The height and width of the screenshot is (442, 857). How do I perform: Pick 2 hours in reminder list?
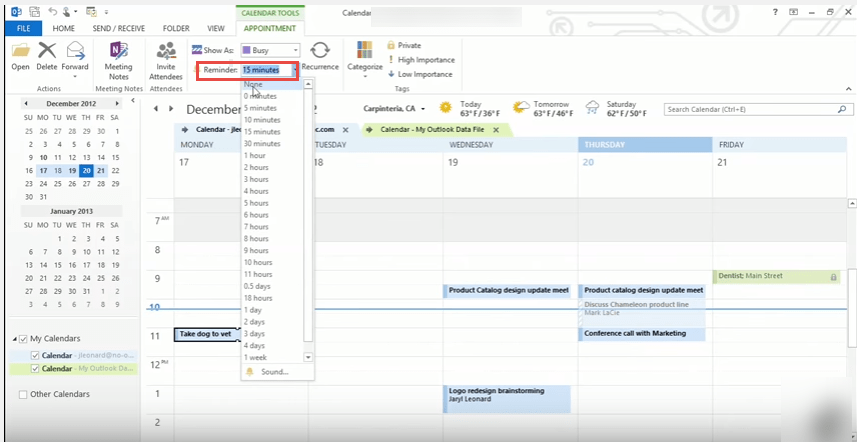pos(272,167)
